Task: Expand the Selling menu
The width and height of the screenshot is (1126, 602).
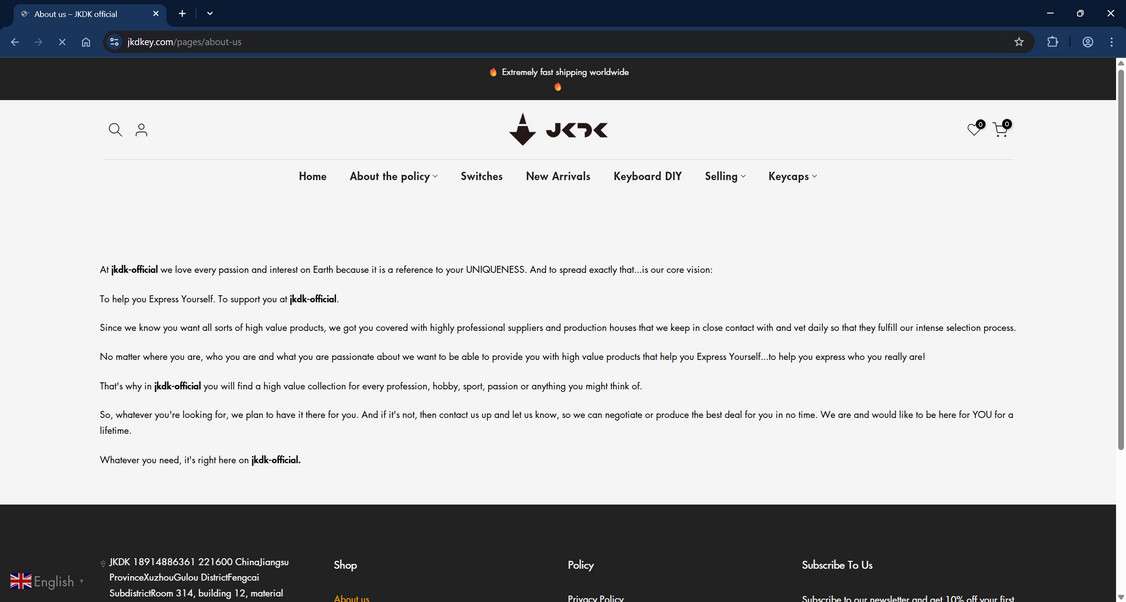Action: pyautogui.click(x=725, y=176)
